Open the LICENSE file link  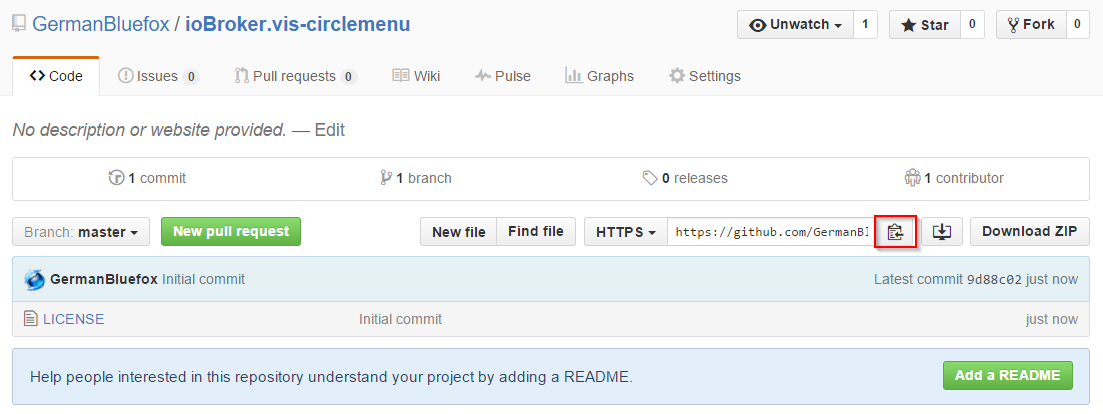[x=73, y=320]
